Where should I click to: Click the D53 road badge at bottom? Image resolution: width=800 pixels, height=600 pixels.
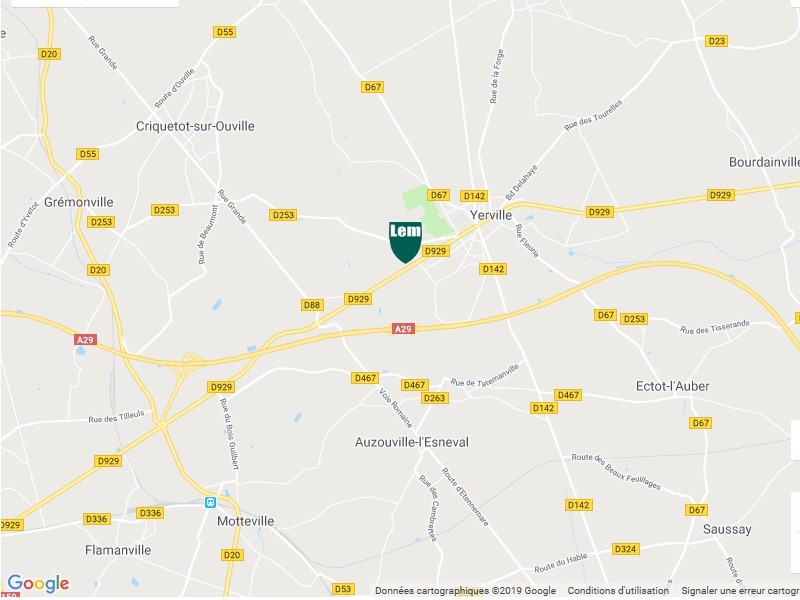(x=342, y=589)
